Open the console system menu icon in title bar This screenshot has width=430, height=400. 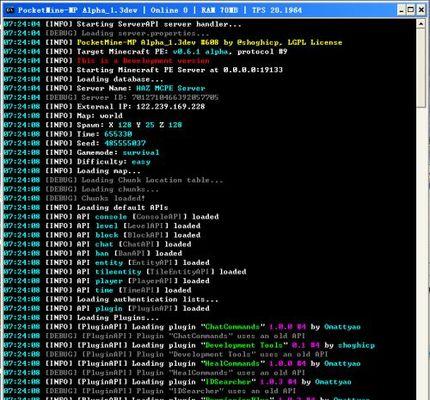pos(10,10)
